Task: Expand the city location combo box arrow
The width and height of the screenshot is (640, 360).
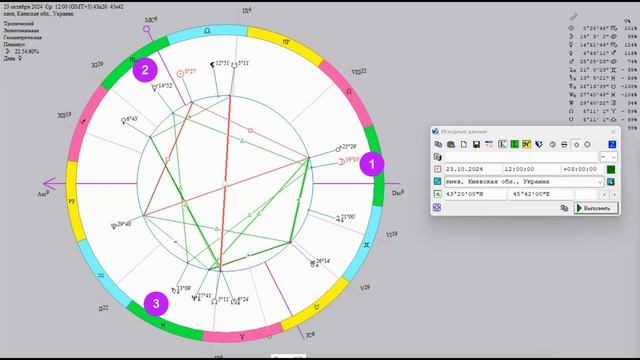Action: coord(600,182)
